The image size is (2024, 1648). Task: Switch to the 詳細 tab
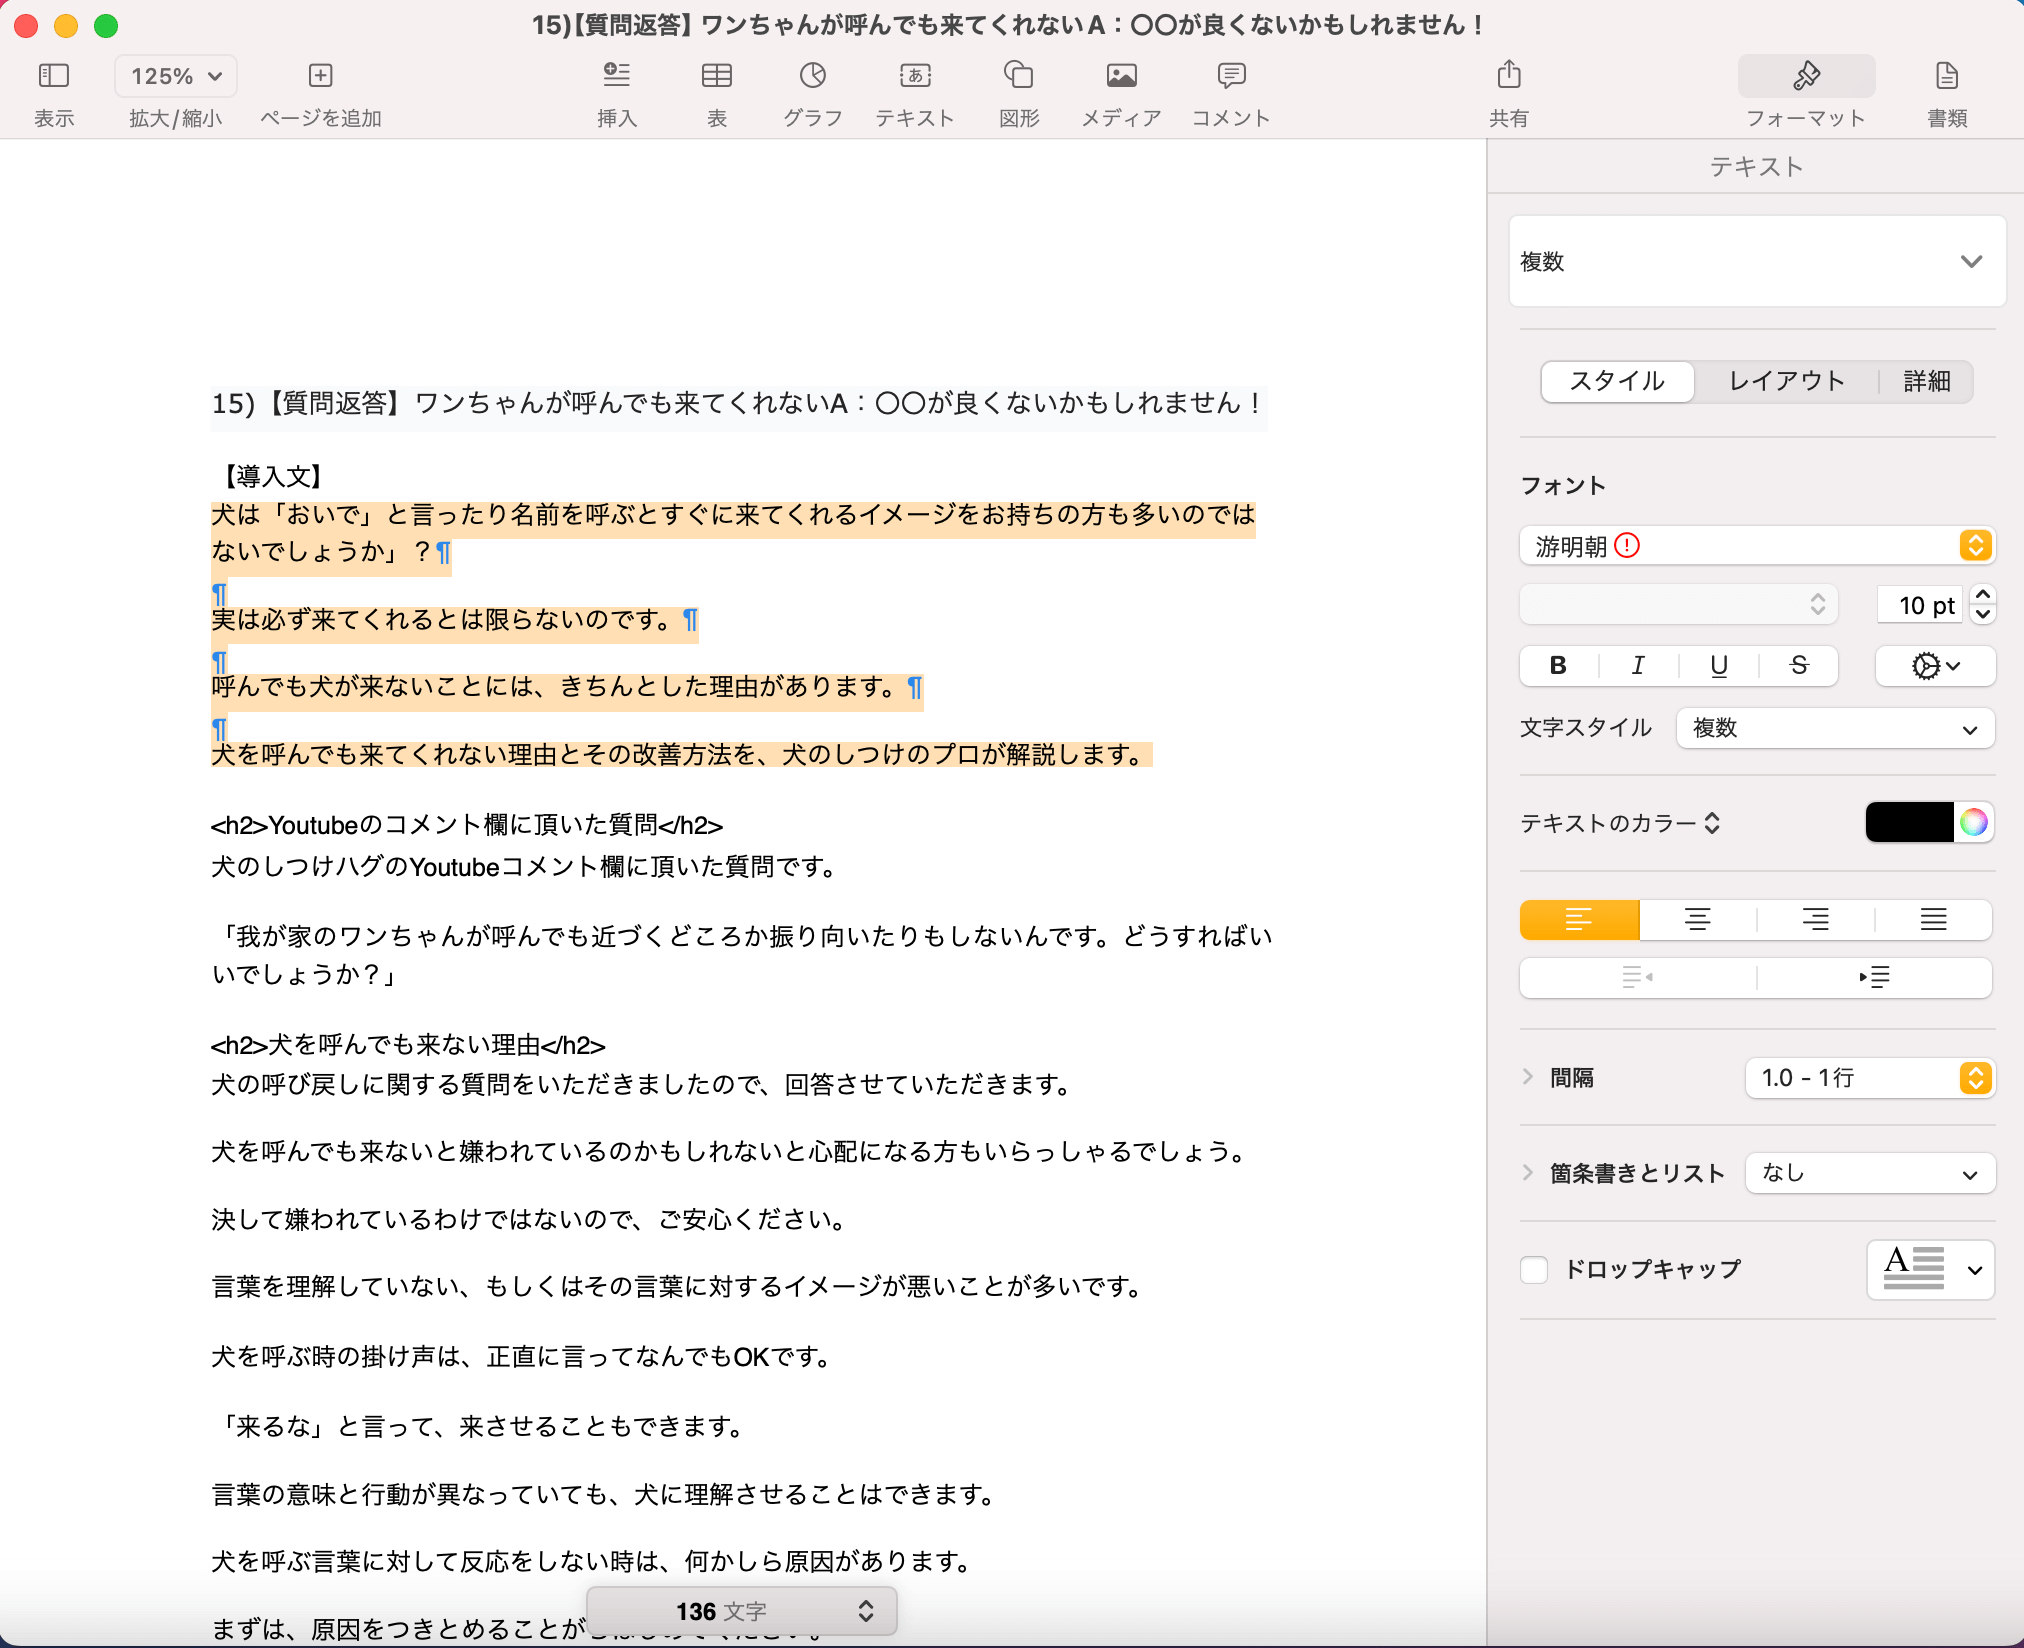[x=1926, y=381]
